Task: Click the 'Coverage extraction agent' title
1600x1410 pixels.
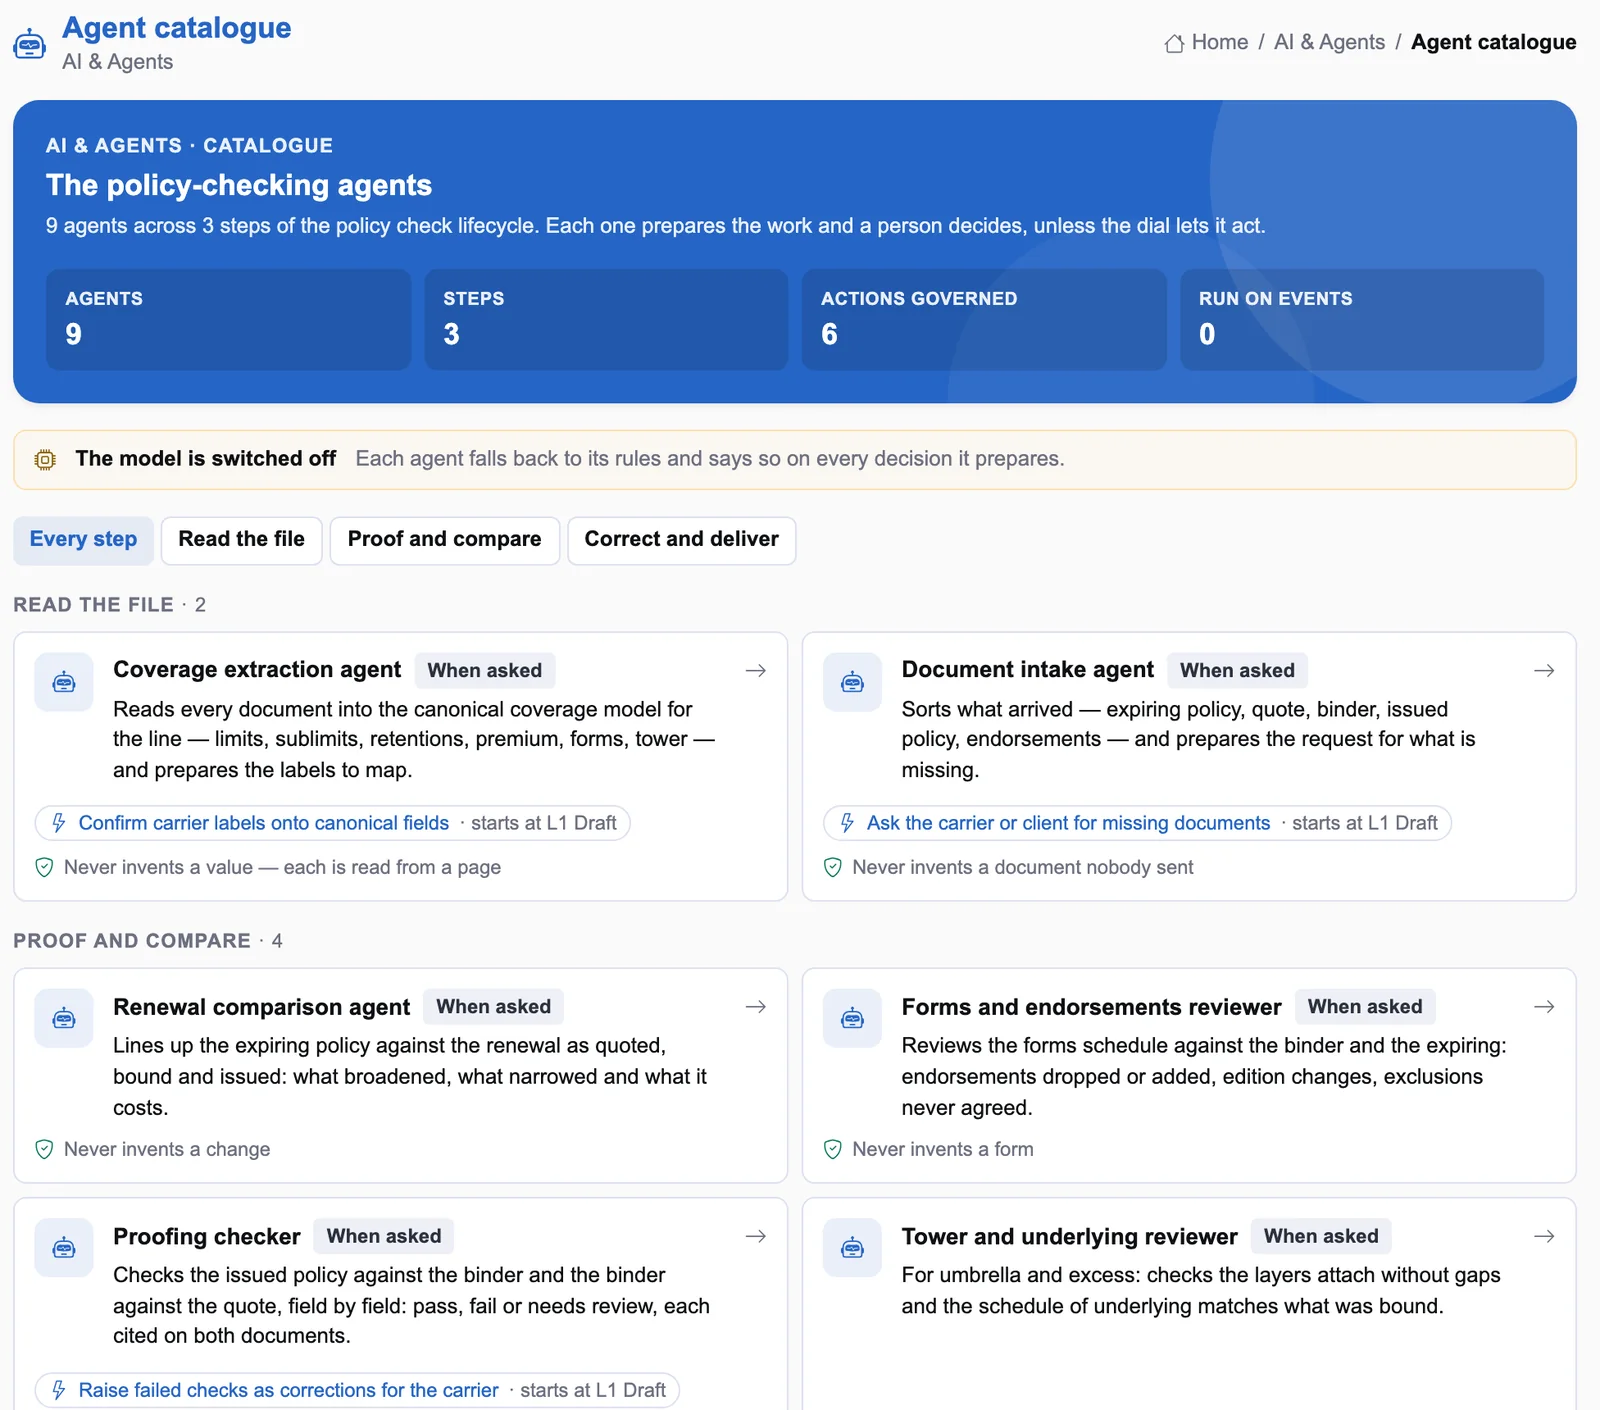Action: 257,670
